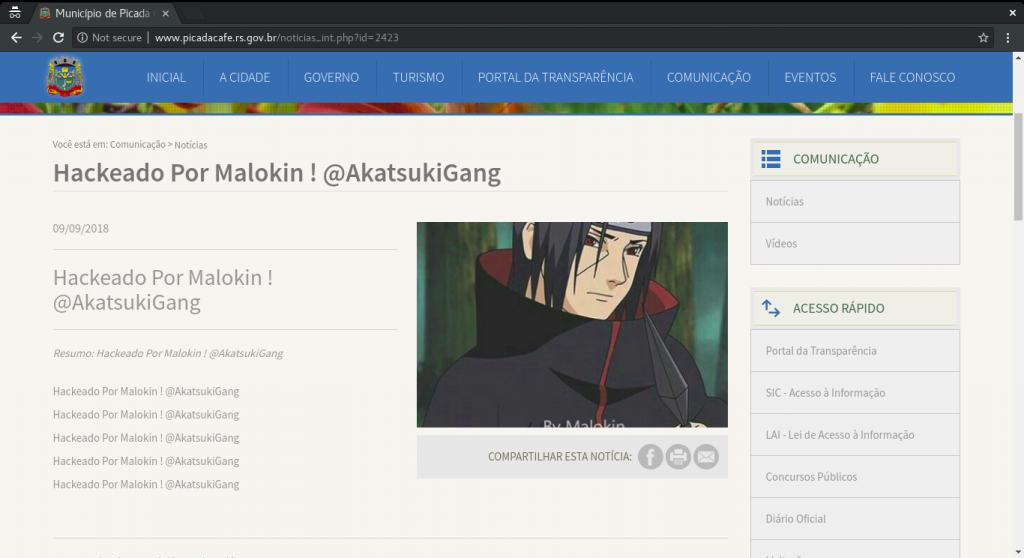Click the date 09/09/2018
The width and height of the screenshot is (1024, 558).
(81, 228)
